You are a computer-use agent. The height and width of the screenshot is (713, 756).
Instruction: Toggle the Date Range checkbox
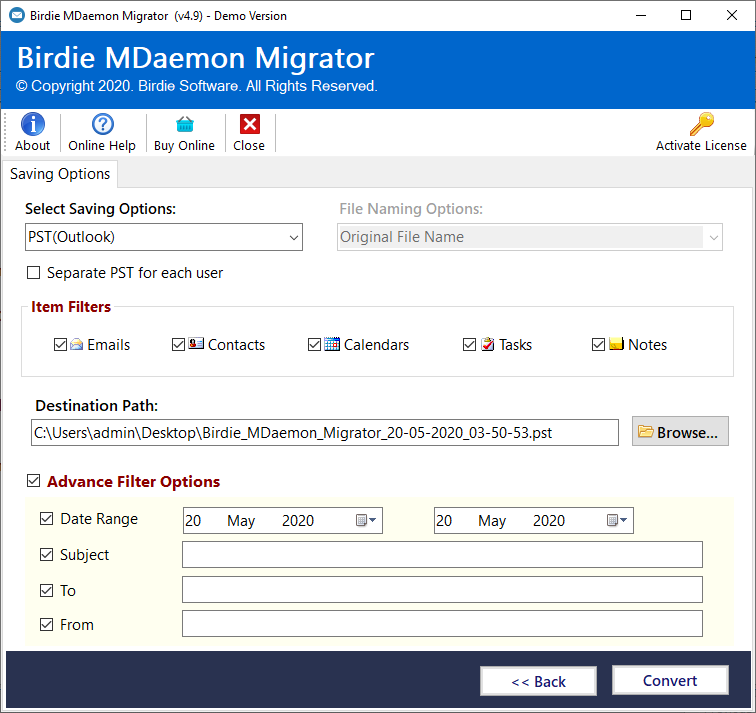(46, 519)
